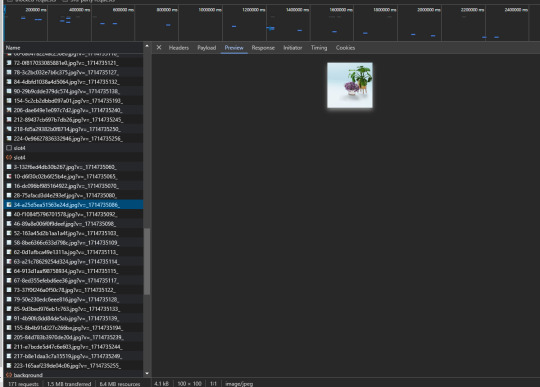Click the image icon beside the 154- request
The image size is (540, 387).
click(9, 101)
